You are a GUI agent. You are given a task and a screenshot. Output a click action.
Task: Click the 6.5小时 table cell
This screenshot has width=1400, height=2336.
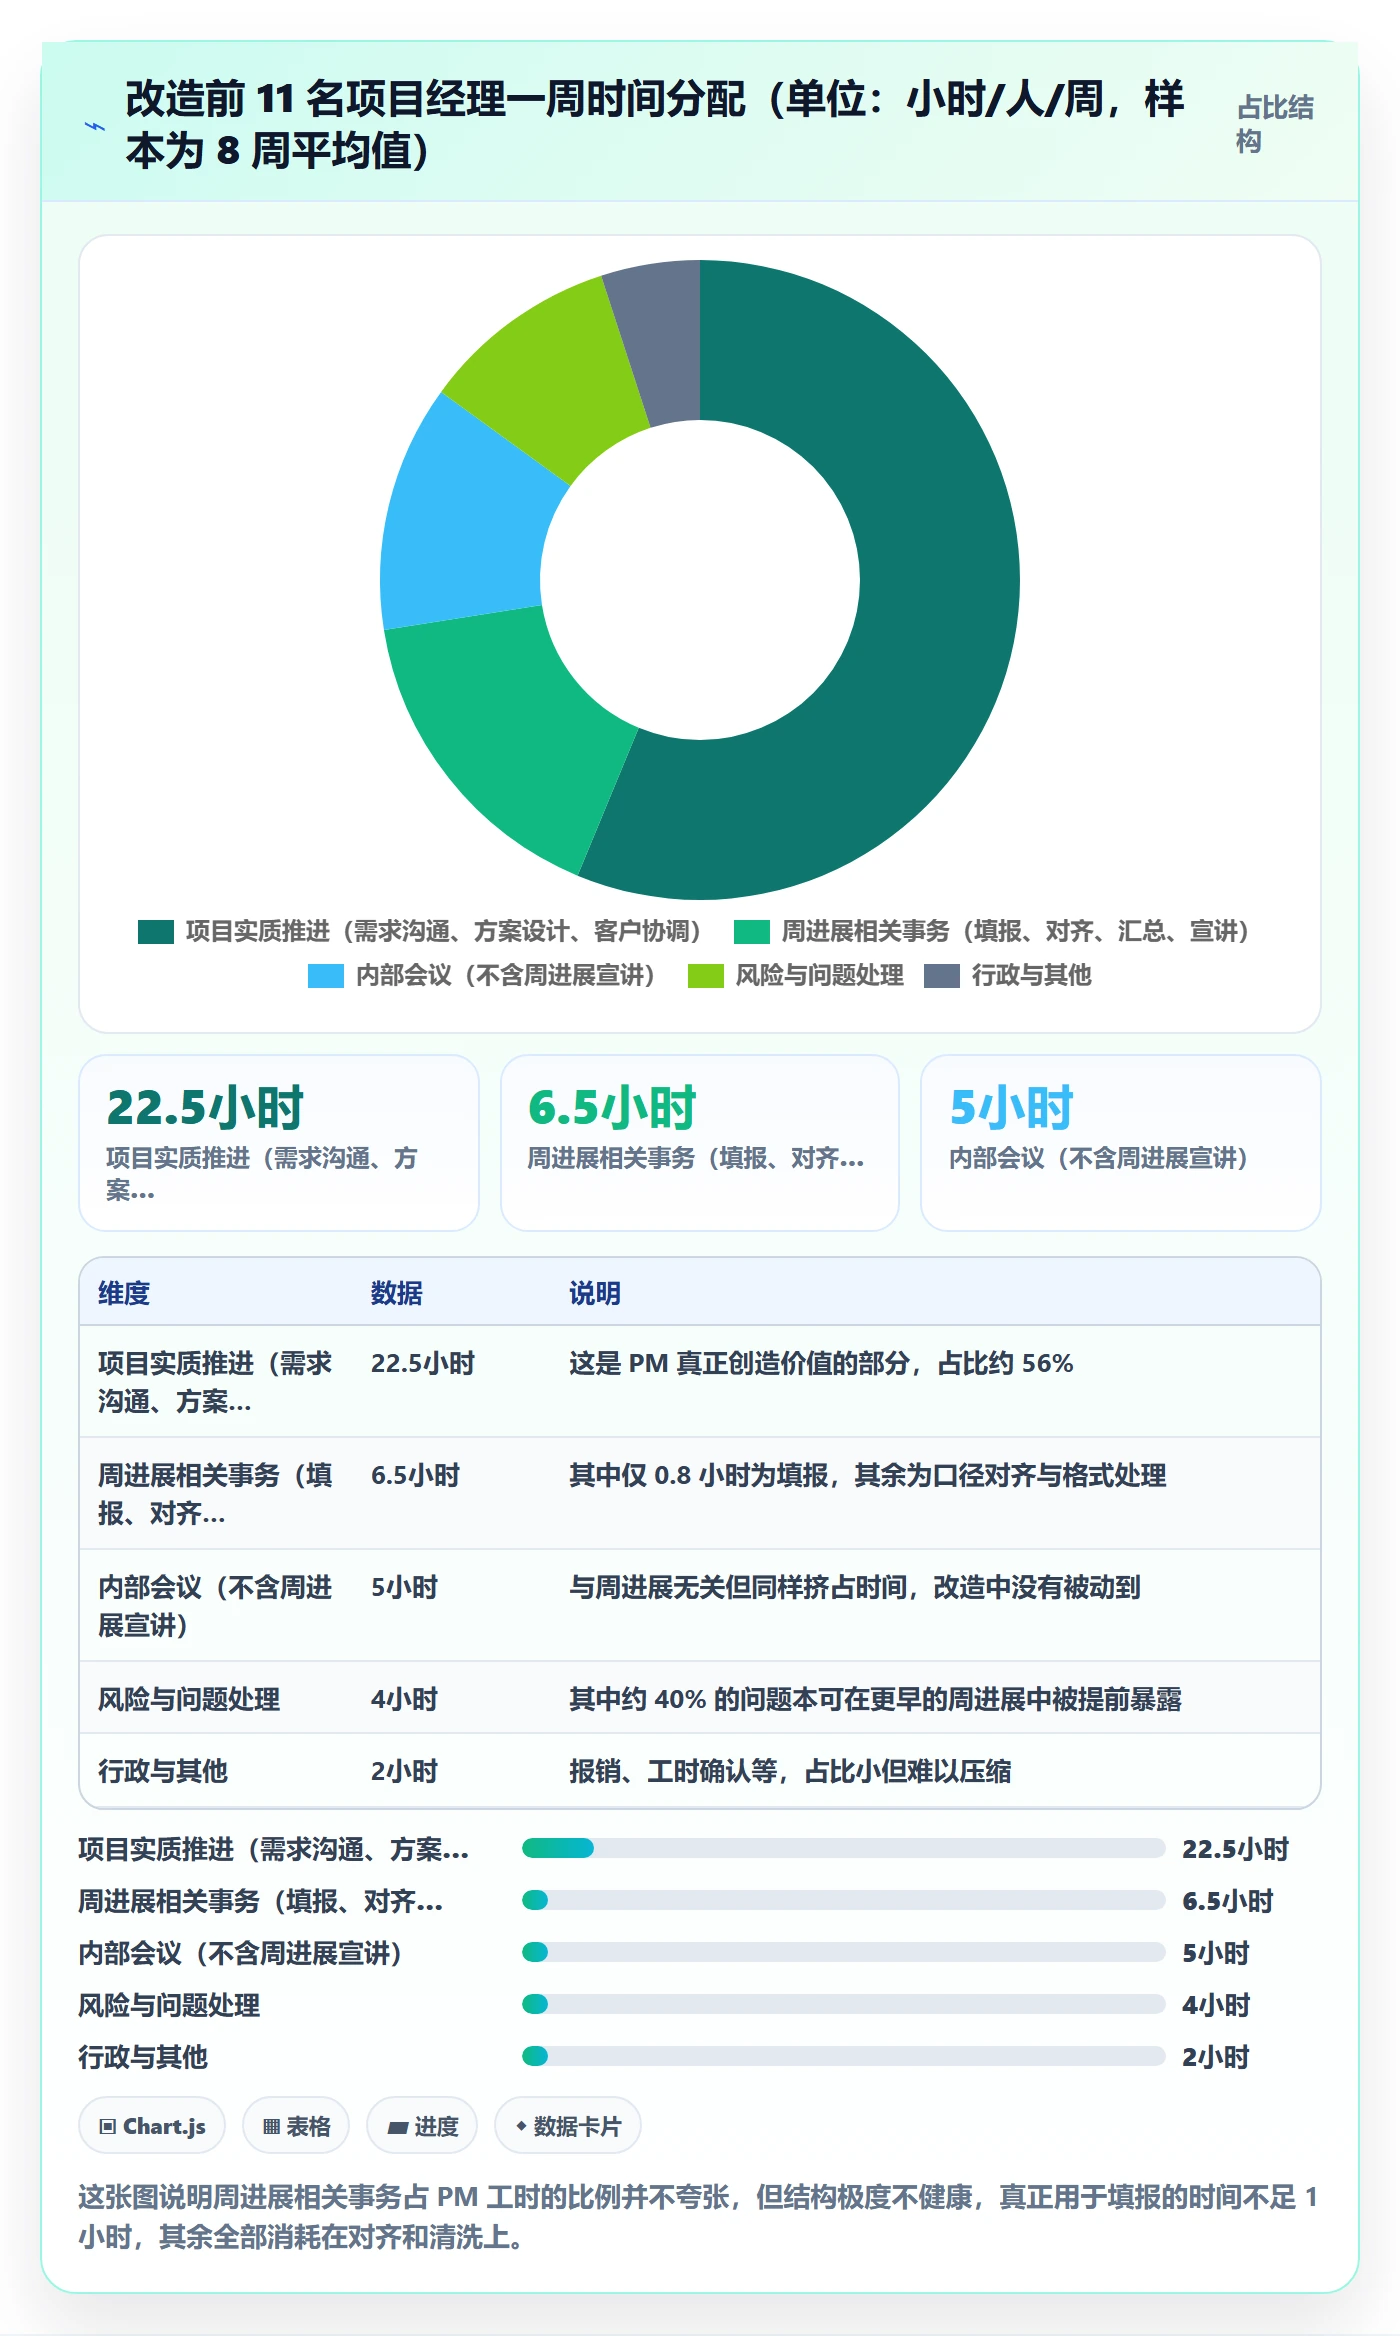point(416,1475)
